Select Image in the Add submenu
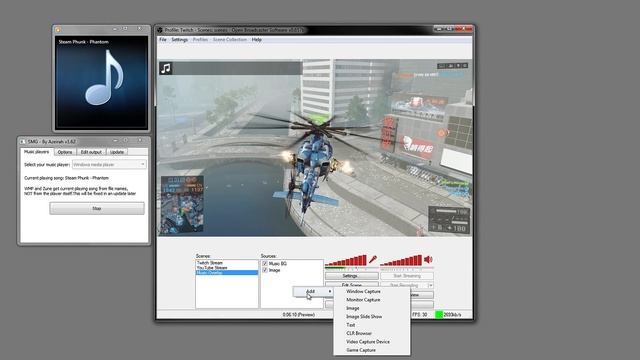 pyautogui.click(x=353, y=309)
